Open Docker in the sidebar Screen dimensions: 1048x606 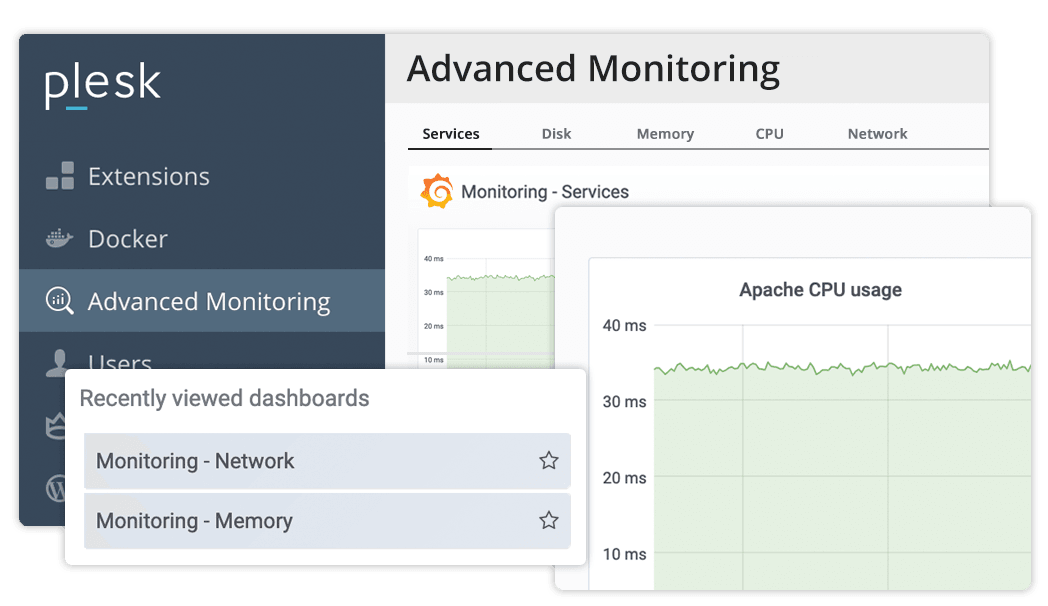point(128,239)
